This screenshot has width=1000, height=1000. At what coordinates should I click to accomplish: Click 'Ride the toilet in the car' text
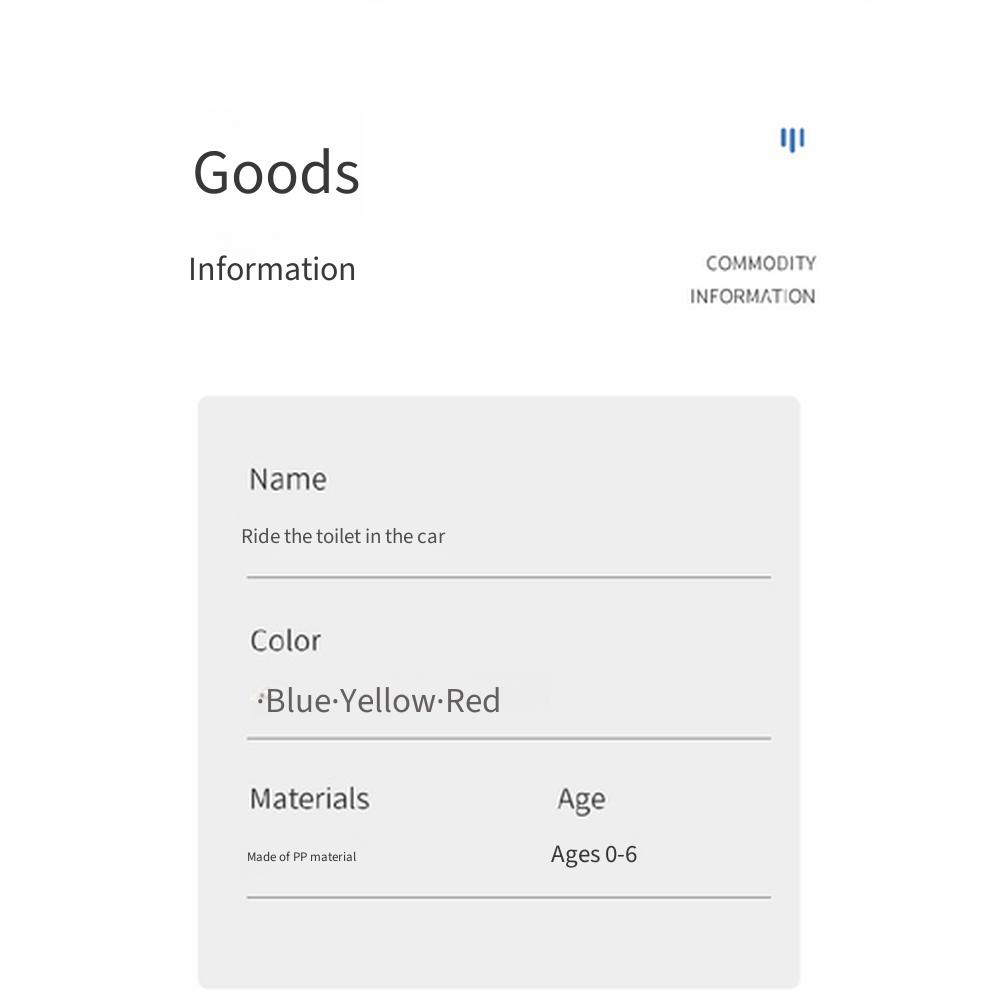point(343,536)
